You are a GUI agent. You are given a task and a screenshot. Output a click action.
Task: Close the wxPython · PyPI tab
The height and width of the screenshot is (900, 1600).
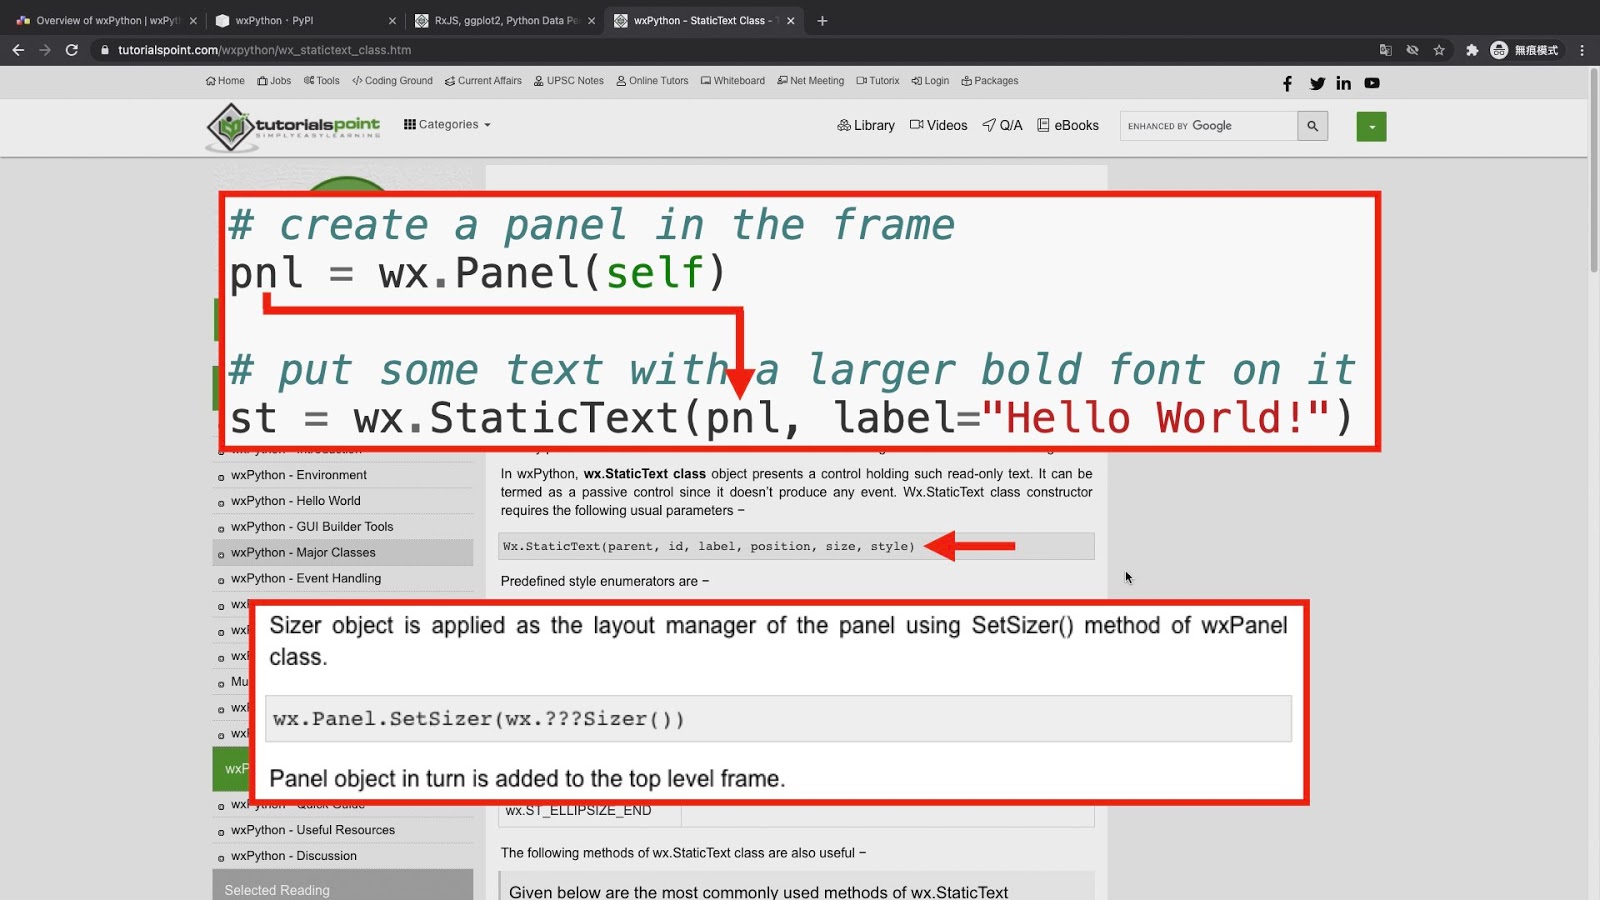(x=392, y=20)
